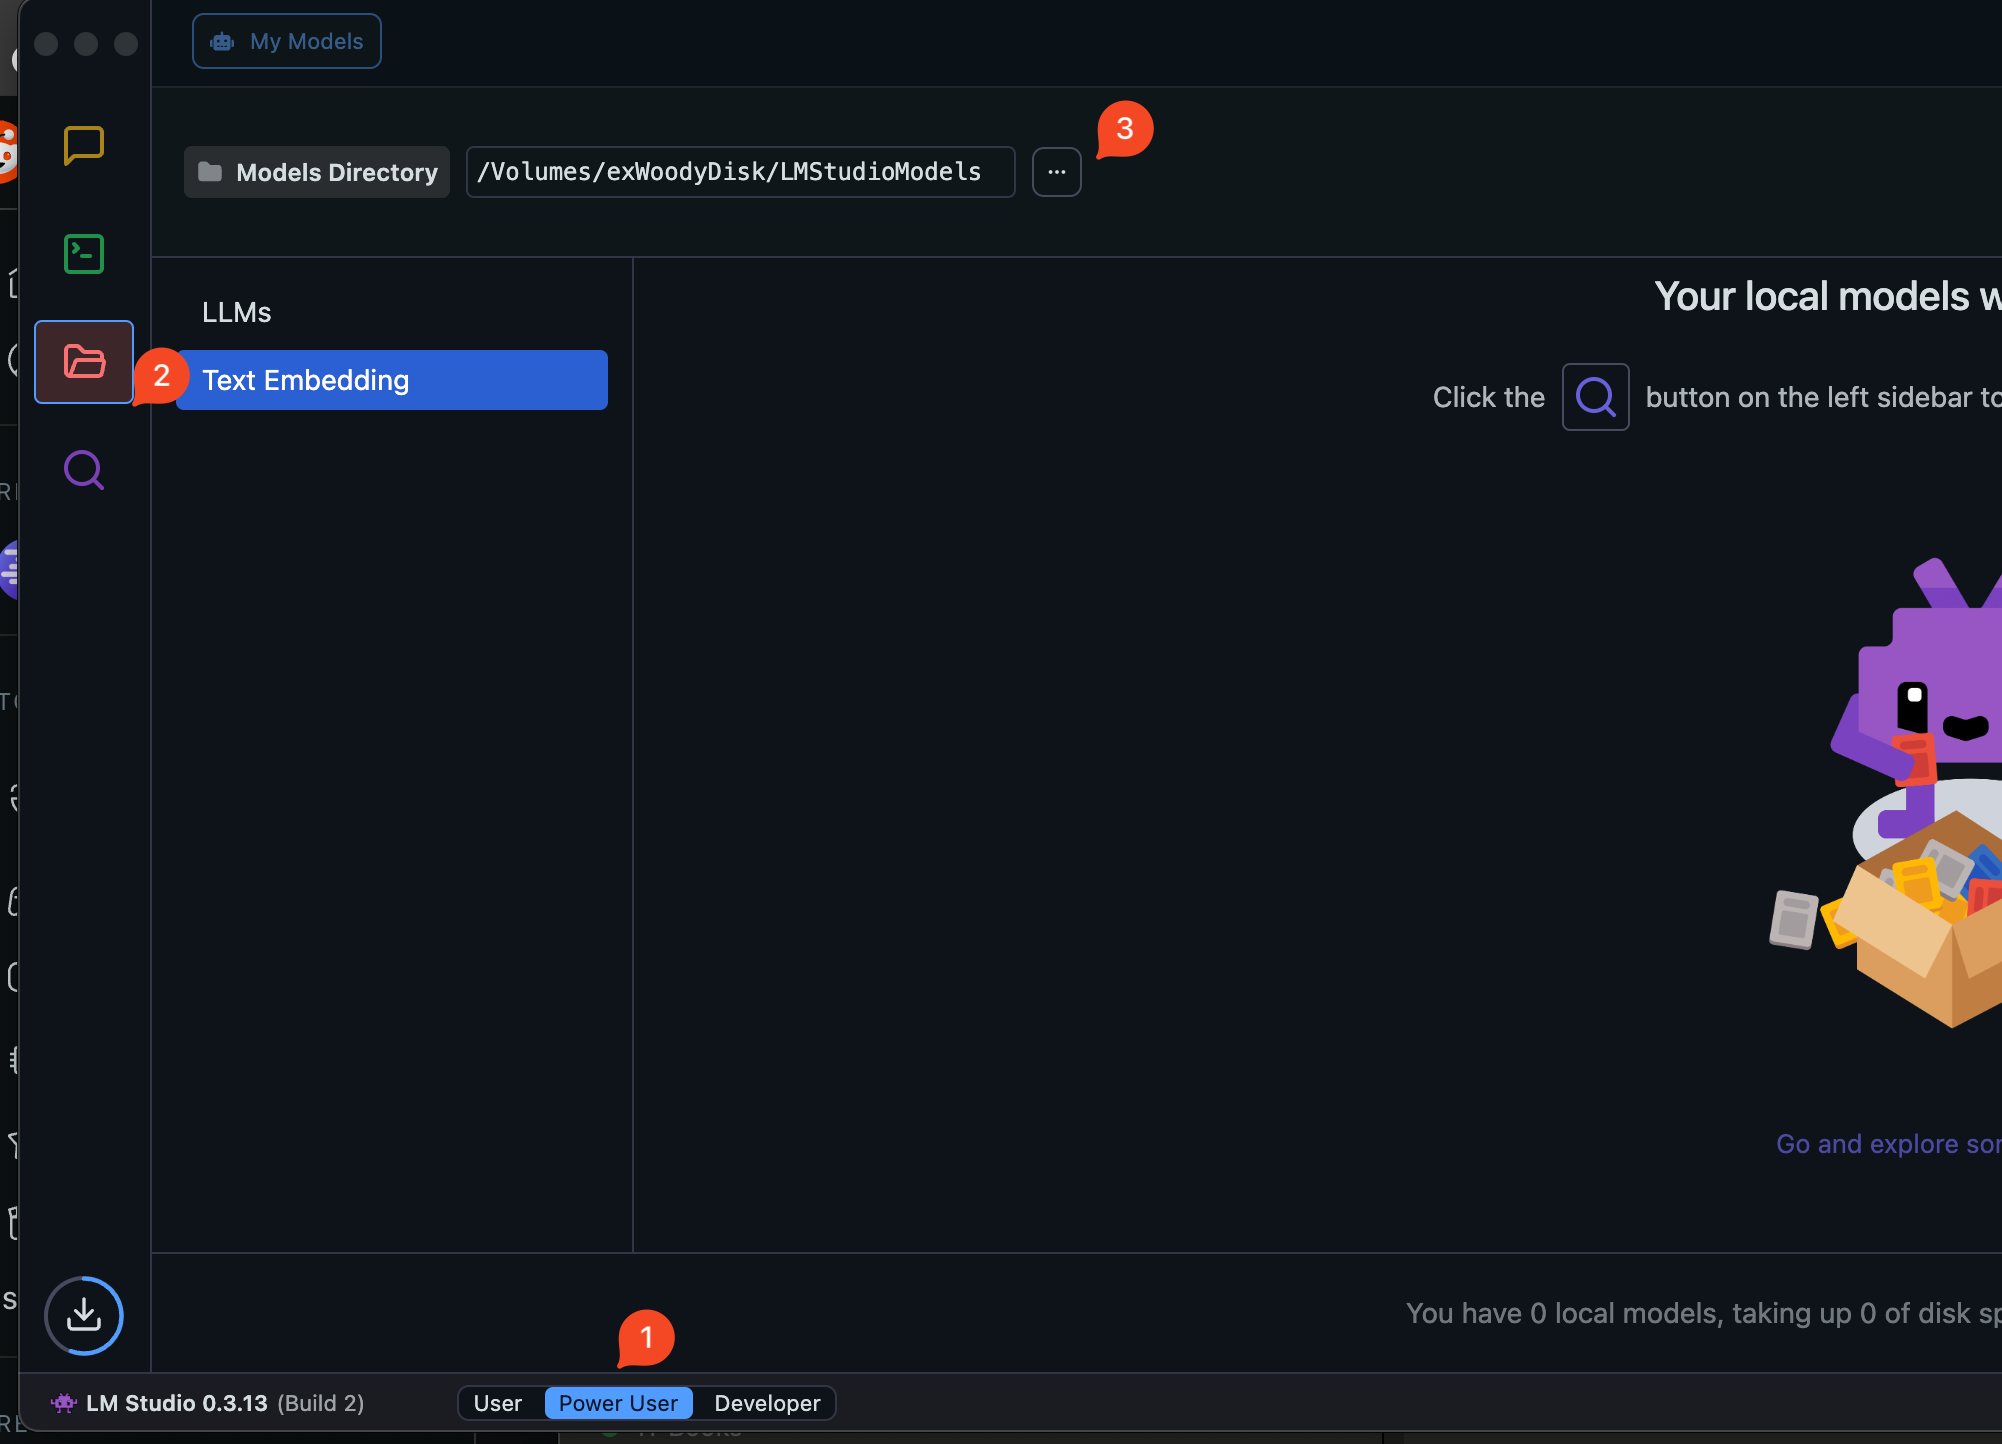Screen dimensions: 2002x1444
Task: Open the Discover search icon in sidebar
Action: 84,470
